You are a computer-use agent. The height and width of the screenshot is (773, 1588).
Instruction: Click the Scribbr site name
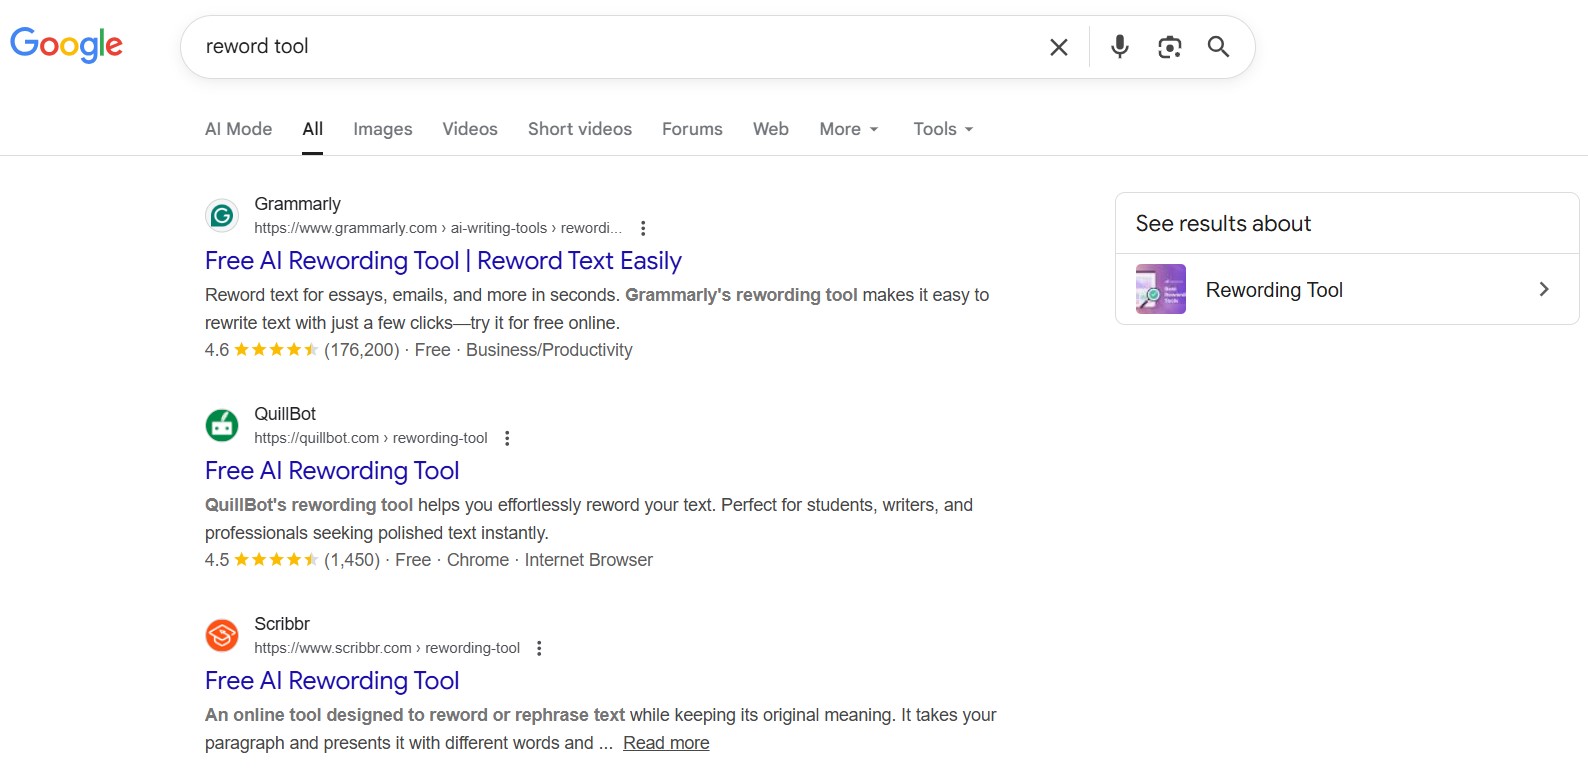tap(282, 624)
